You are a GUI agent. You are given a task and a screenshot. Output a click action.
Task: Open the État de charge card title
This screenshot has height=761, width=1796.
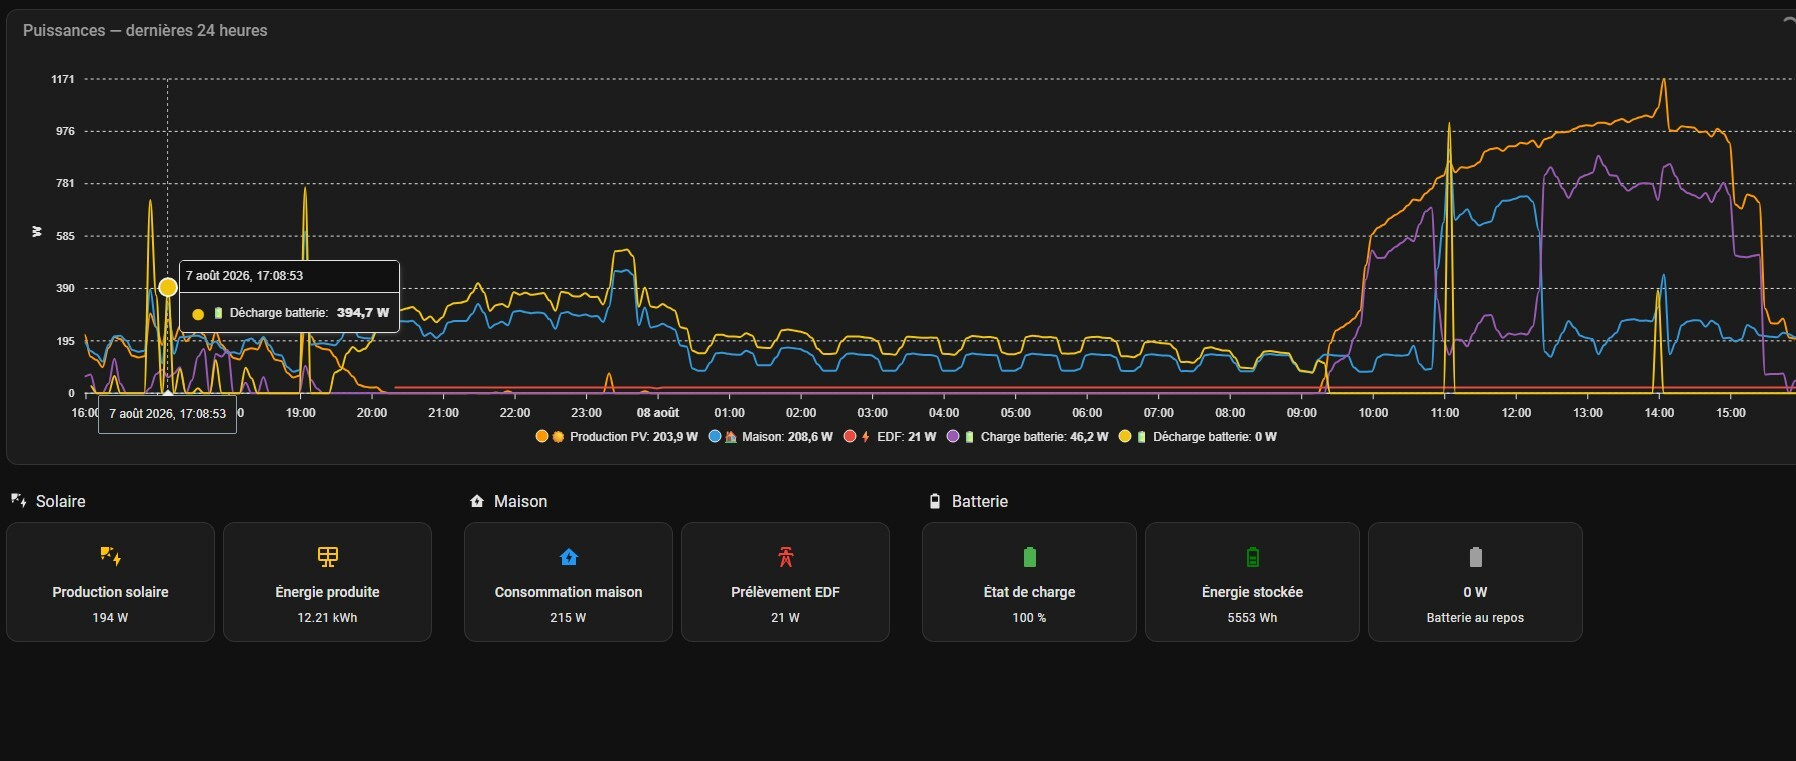(1029, 592)
